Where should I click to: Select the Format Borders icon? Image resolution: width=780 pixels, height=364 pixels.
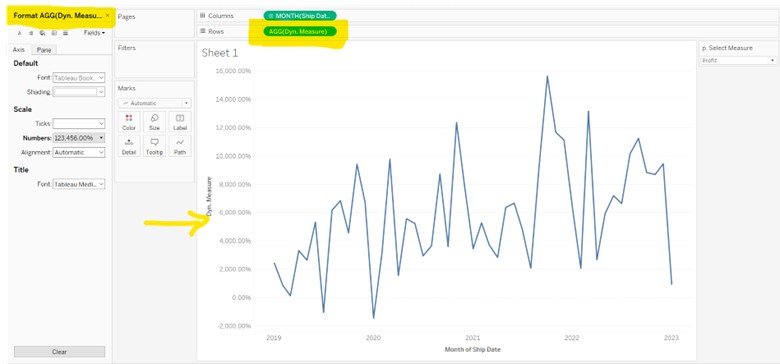(x=54, y=33)
